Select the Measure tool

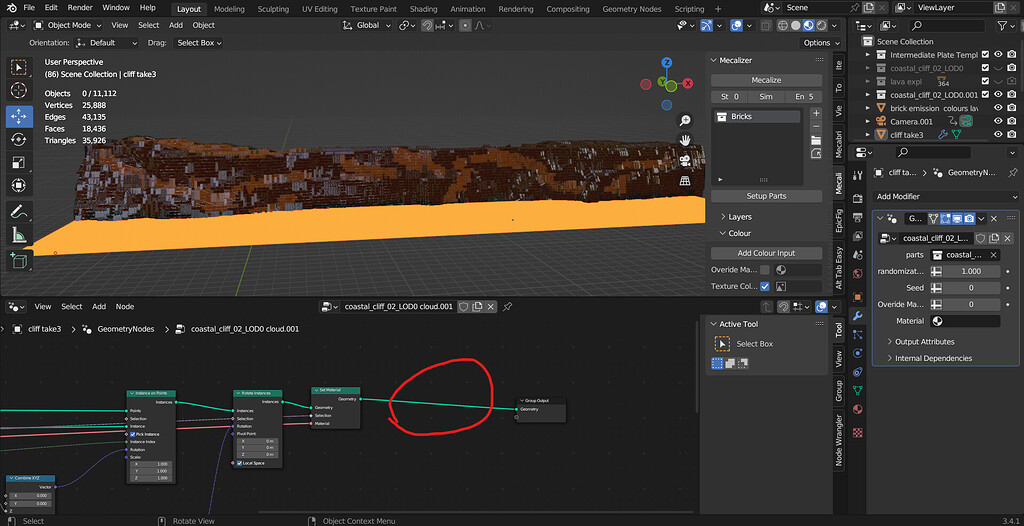point(18,235)
